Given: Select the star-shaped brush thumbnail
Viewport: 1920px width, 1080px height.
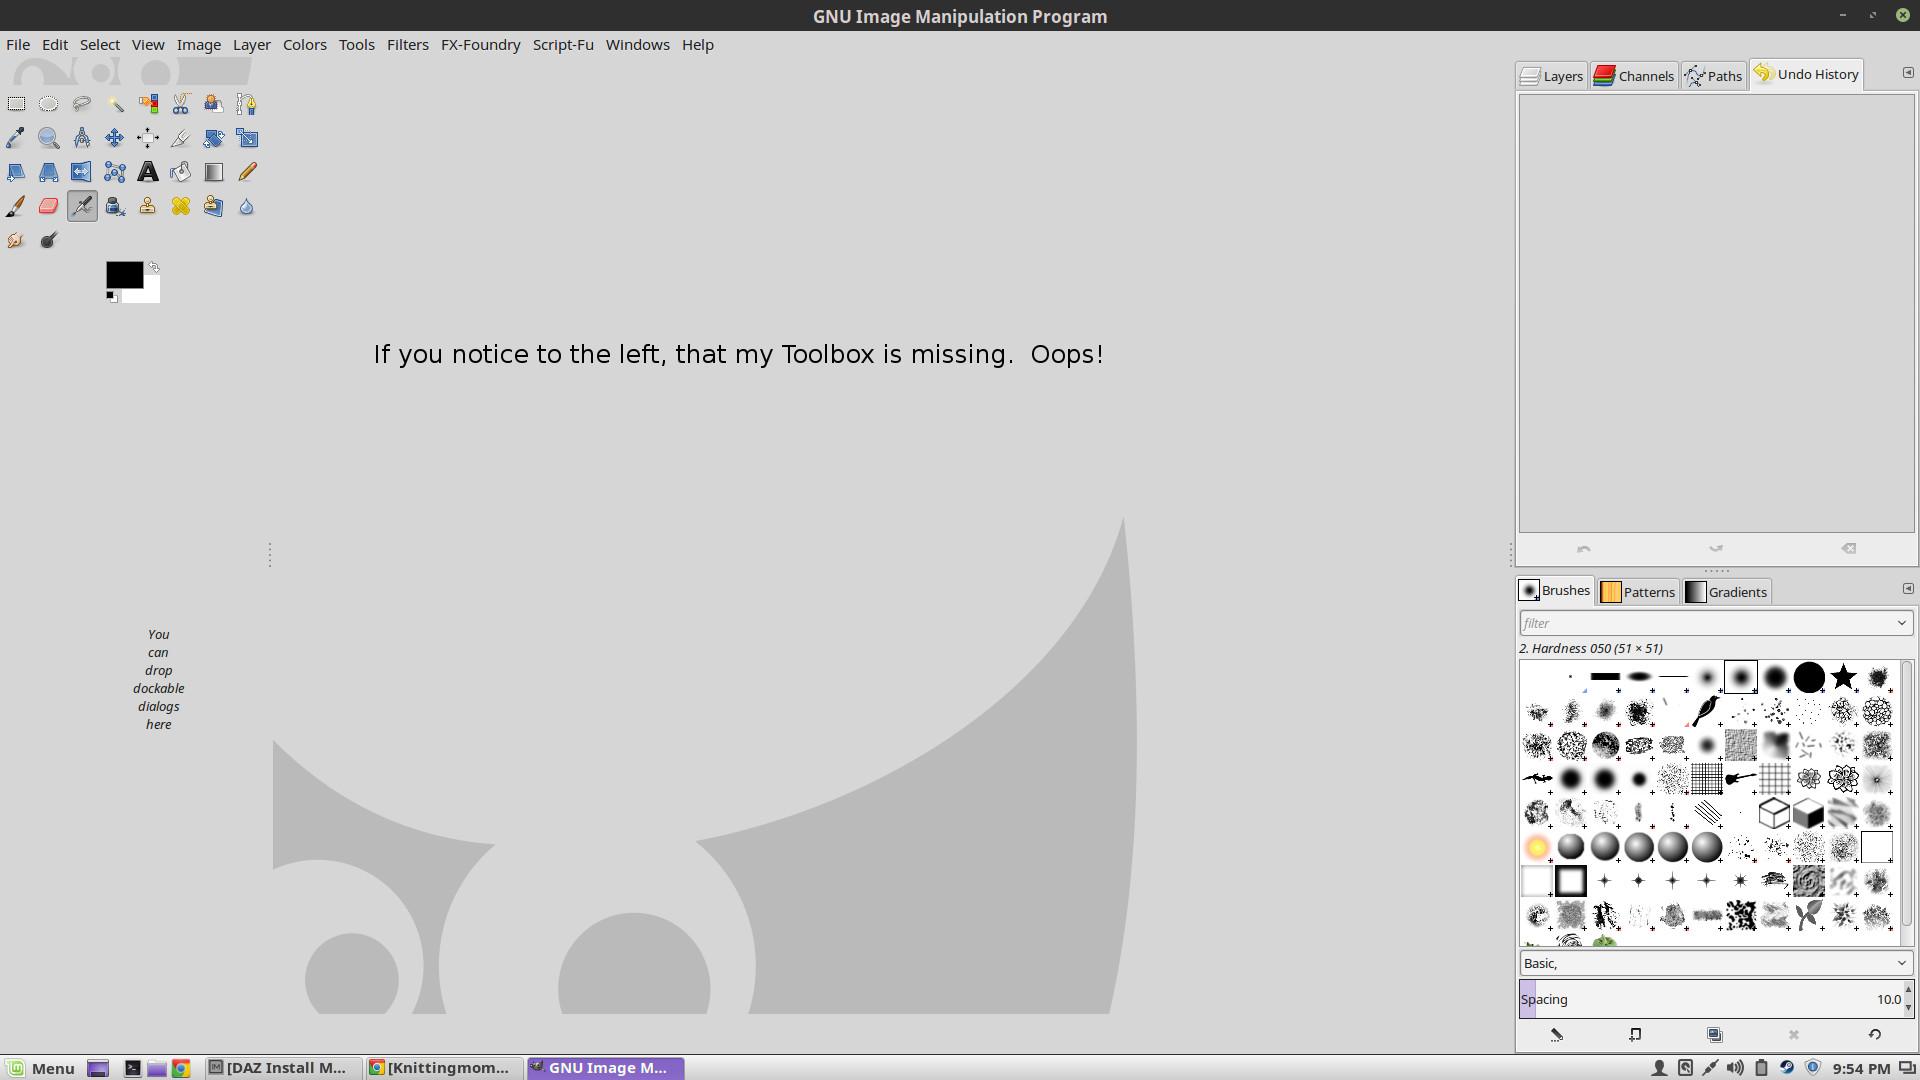Looking at the screenshot, I should coord(1843,678).
